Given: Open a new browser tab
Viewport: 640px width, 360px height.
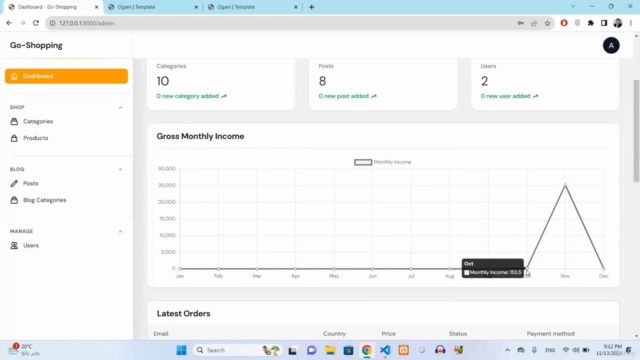Looking at the screenshot, I should point(311,7).
